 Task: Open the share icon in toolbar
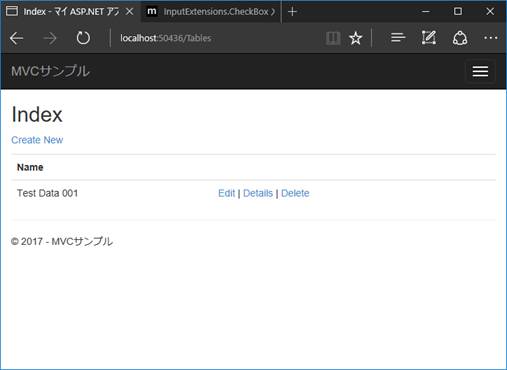click(460, 38)
